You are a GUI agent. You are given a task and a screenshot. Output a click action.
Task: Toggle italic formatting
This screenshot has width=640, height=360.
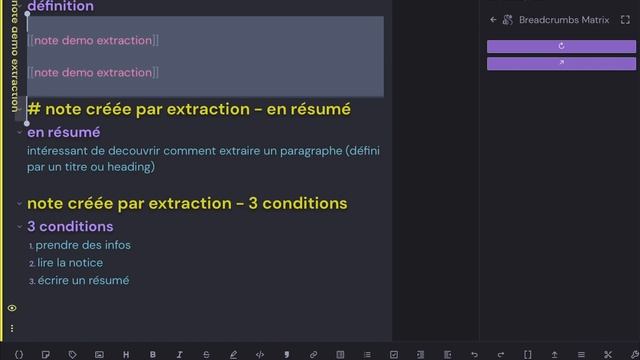pyautogui.click(x=180, y=355)
